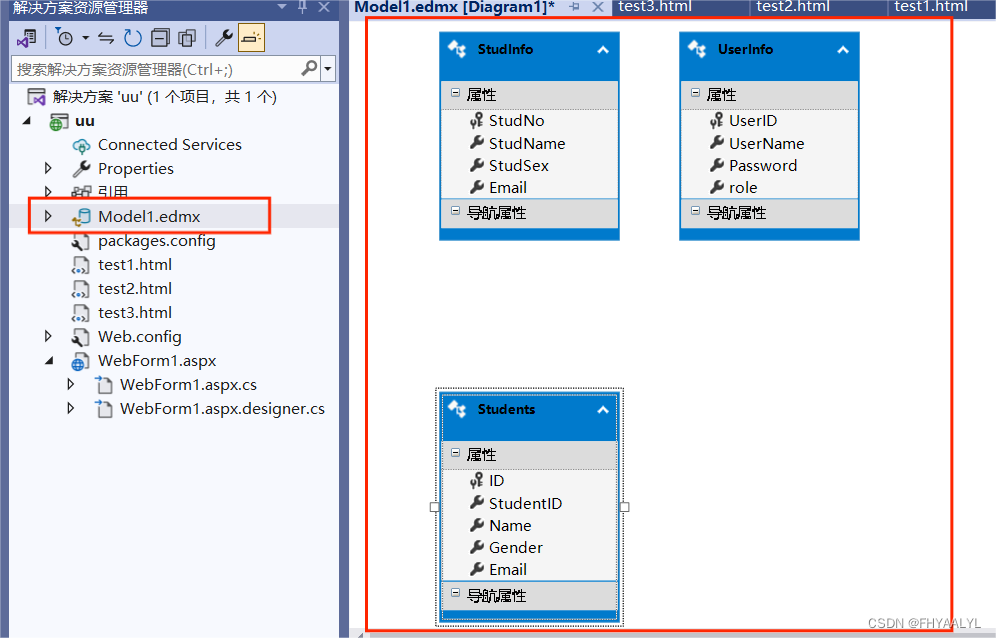This screenshot has height=638, width=996.
Task: Click the show all files icon
Action: pos(187,38)
